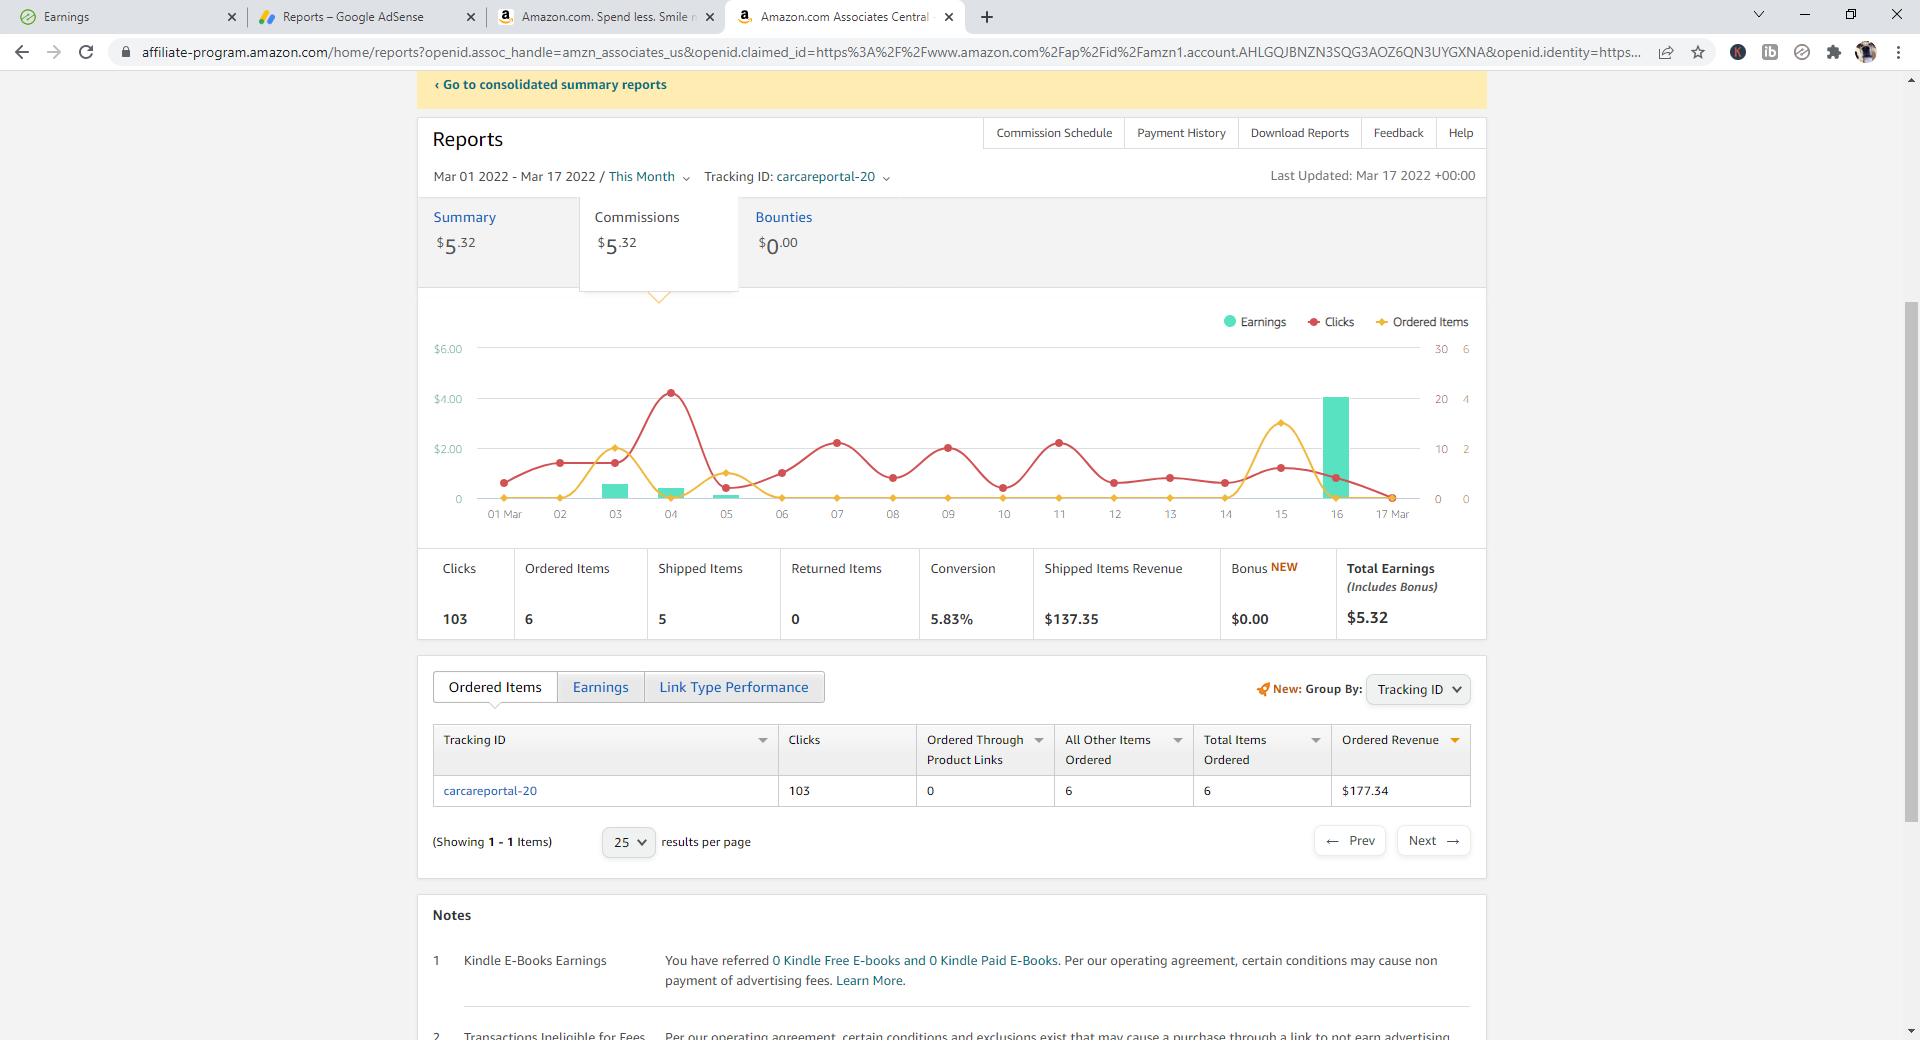Click the 16 Mar earnings bar
The width and height of the screenshot is (1920, 1040).
(1336, 447)
